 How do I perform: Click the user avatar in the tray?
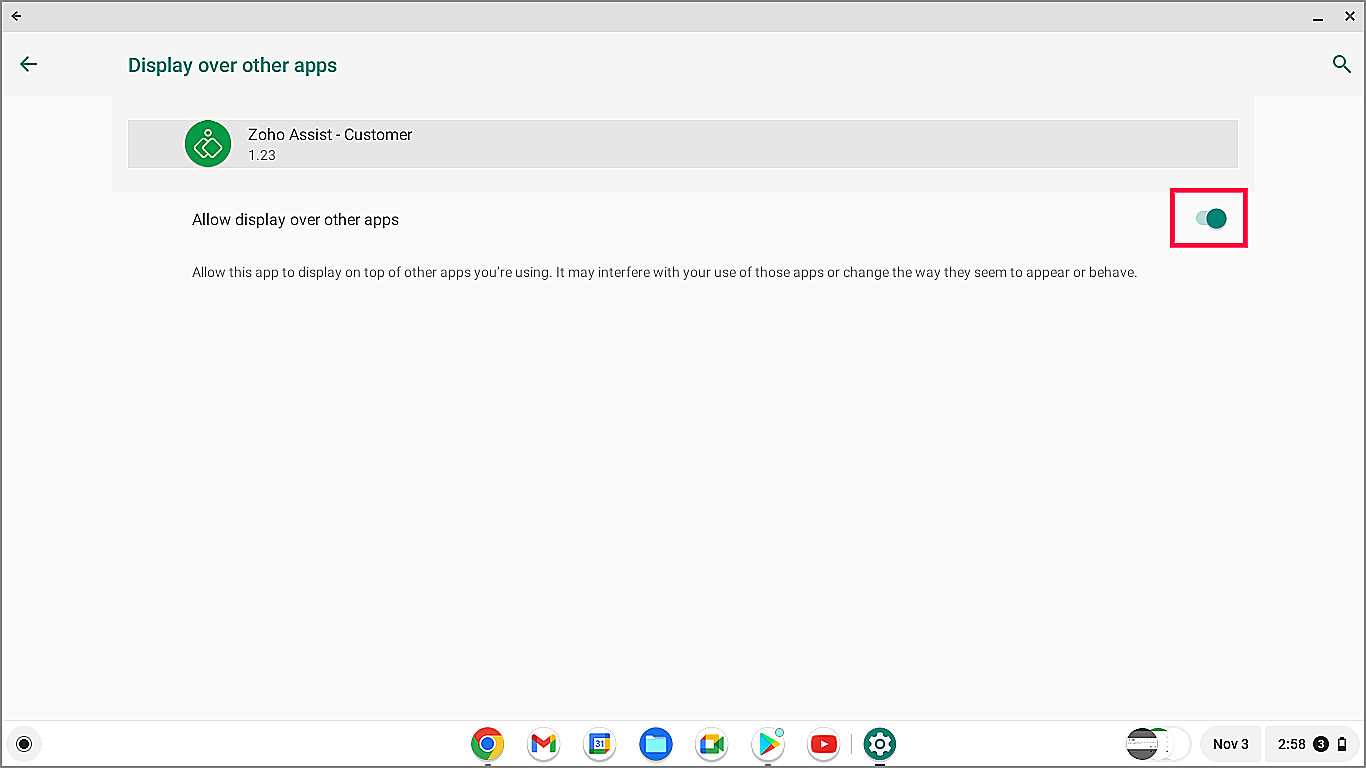[x=1143, y=744]
